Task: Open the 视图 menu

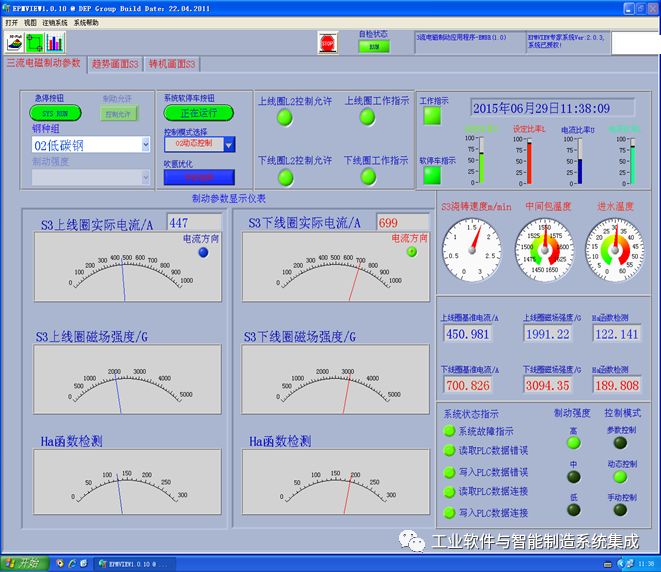Action: pos(30,23)
